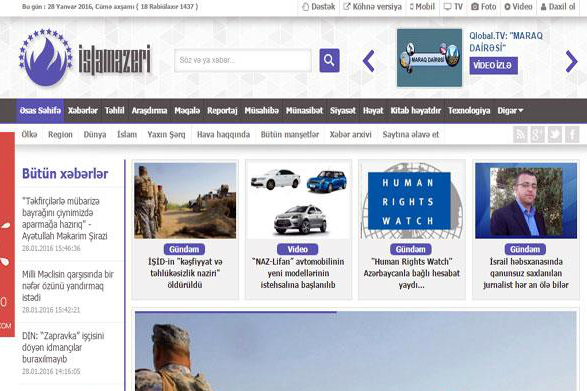Open the Siyasət menu item
Viewport: 587px width, 391px height.
(x=343, y=110)
